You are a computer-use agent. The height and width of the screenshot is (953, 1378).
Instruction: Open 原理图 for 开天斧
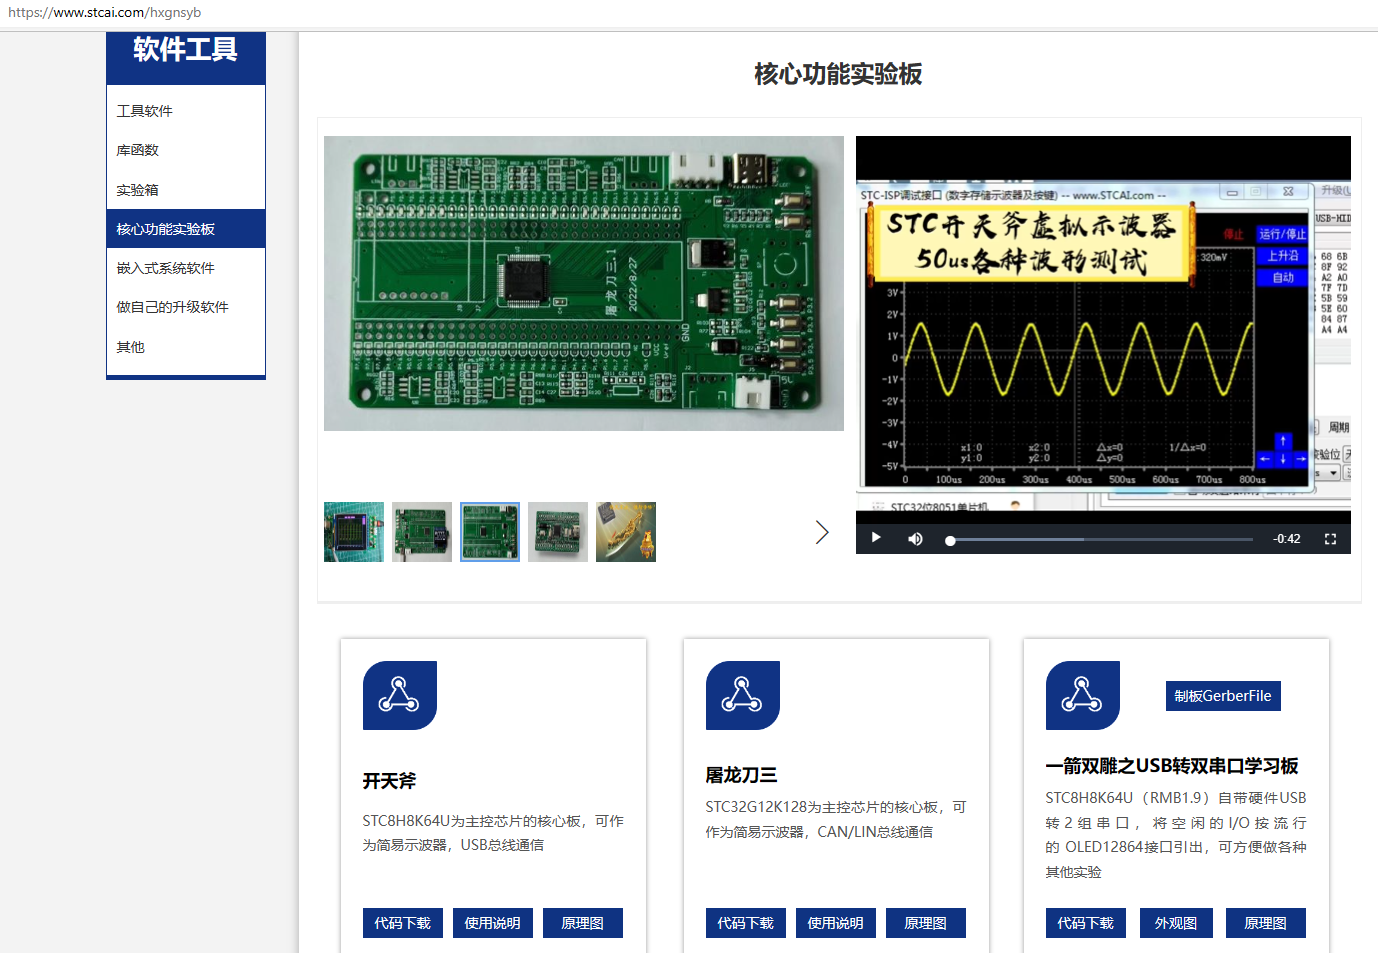[x=583, y=923]
